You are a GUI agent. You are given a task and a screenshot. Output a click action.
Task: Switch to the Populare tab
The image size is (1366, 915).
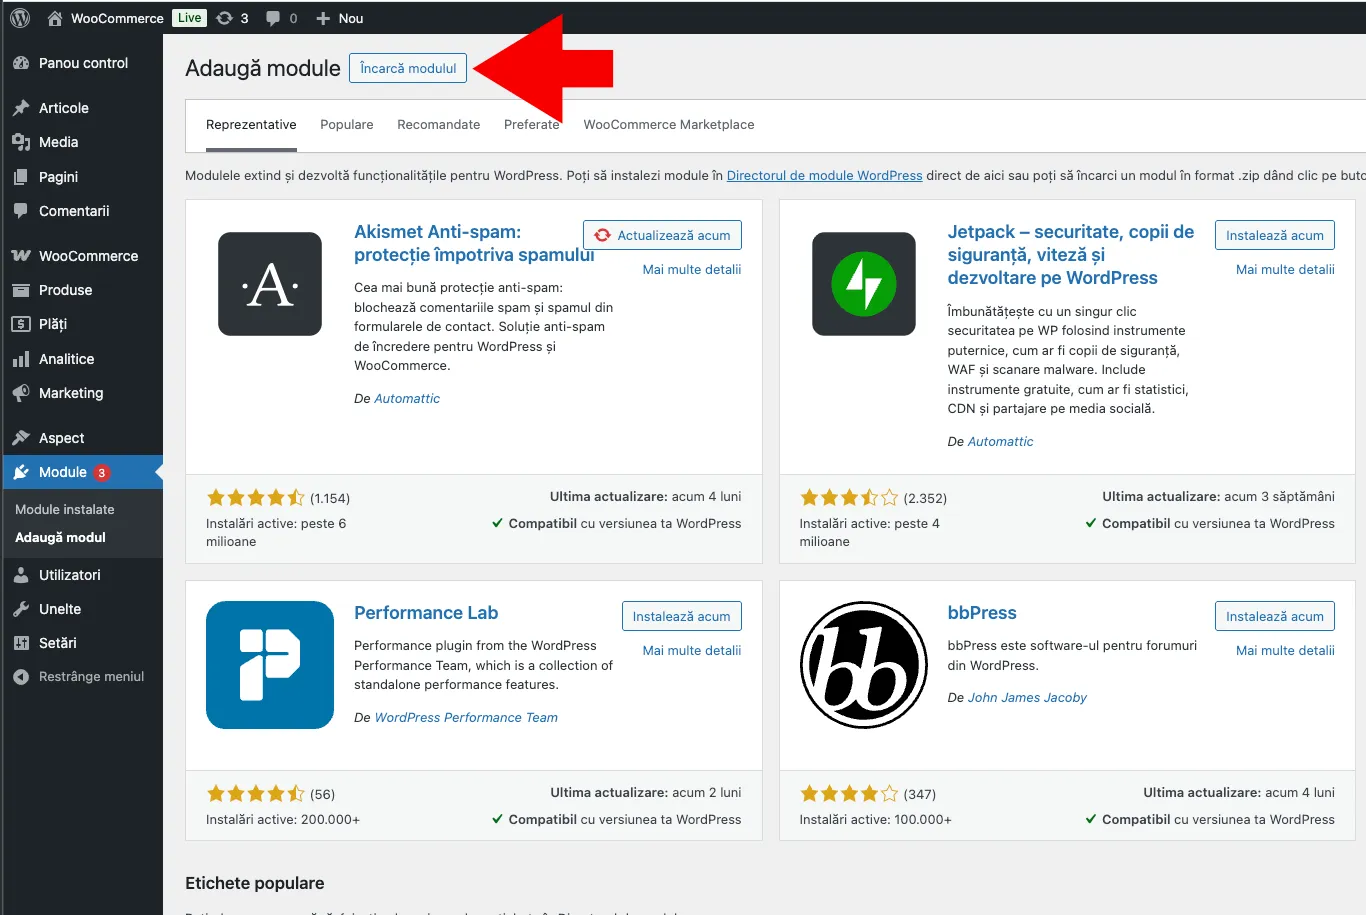[347, 125]
